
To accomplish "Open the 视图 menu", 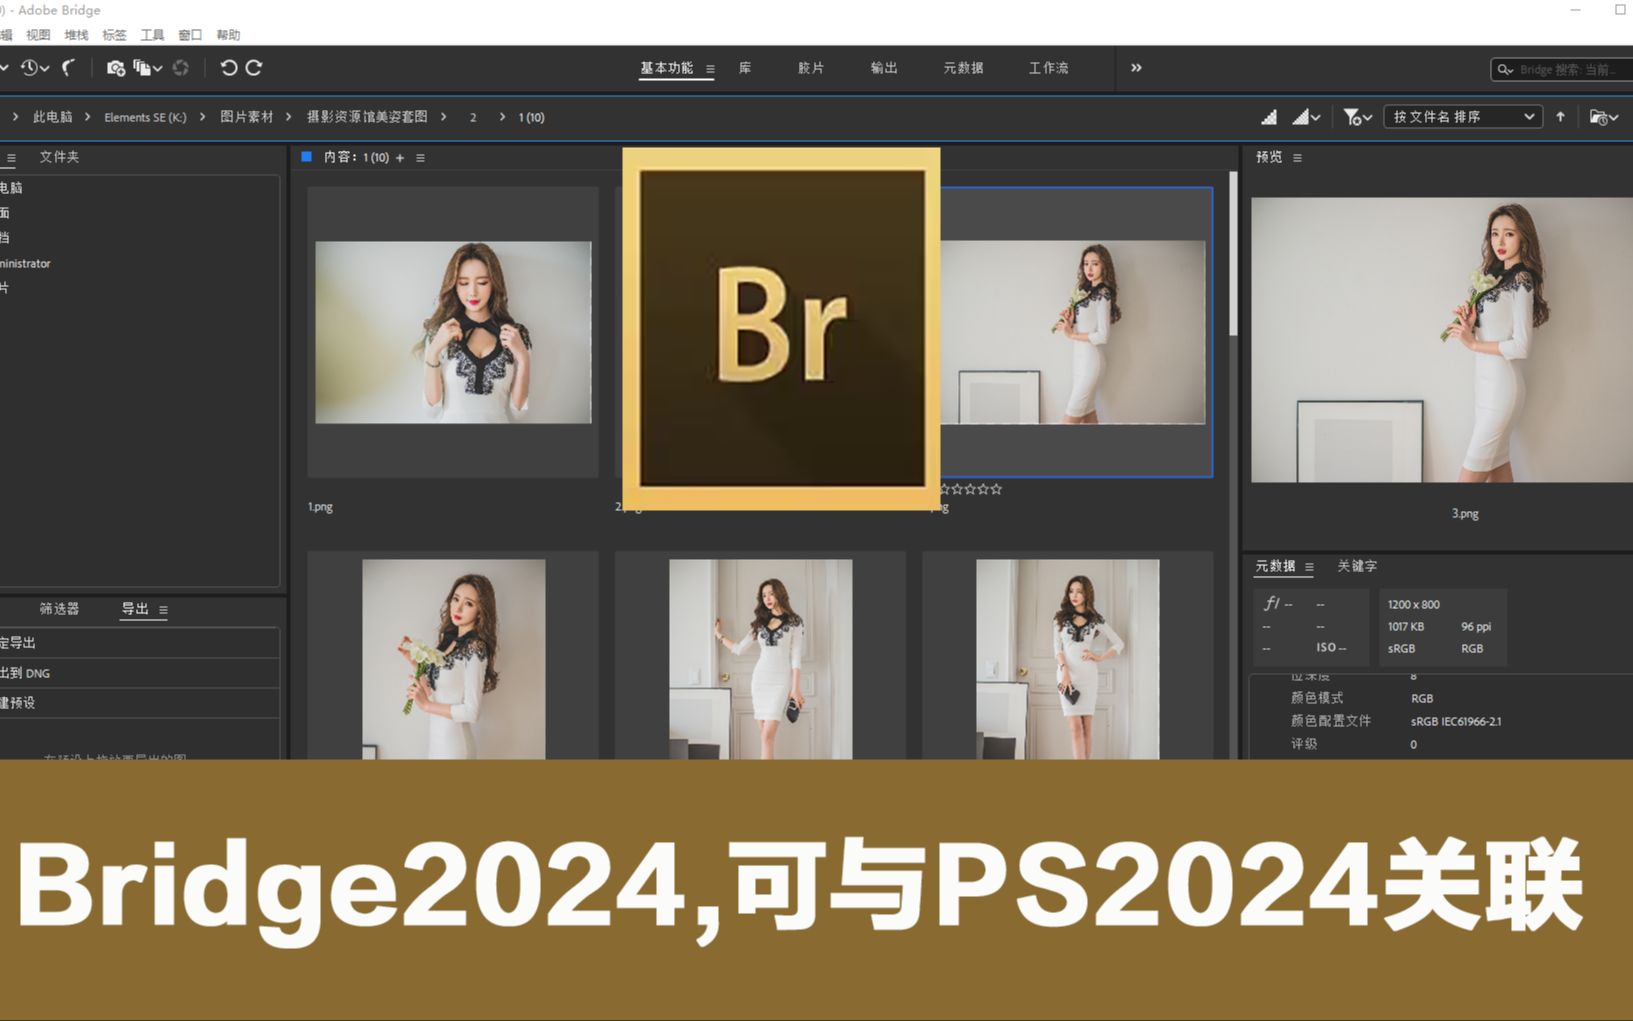I will 38,35.
